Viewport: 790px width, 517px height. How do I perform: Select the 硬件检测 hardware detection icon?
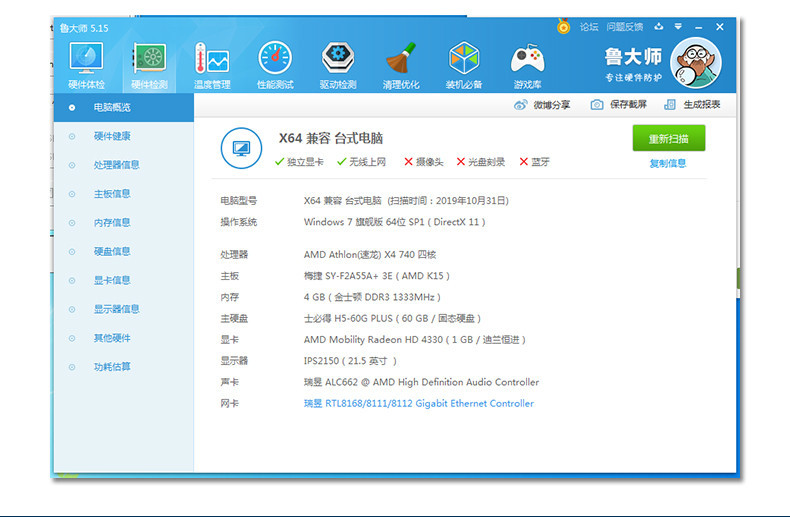[x=150, y=66]
